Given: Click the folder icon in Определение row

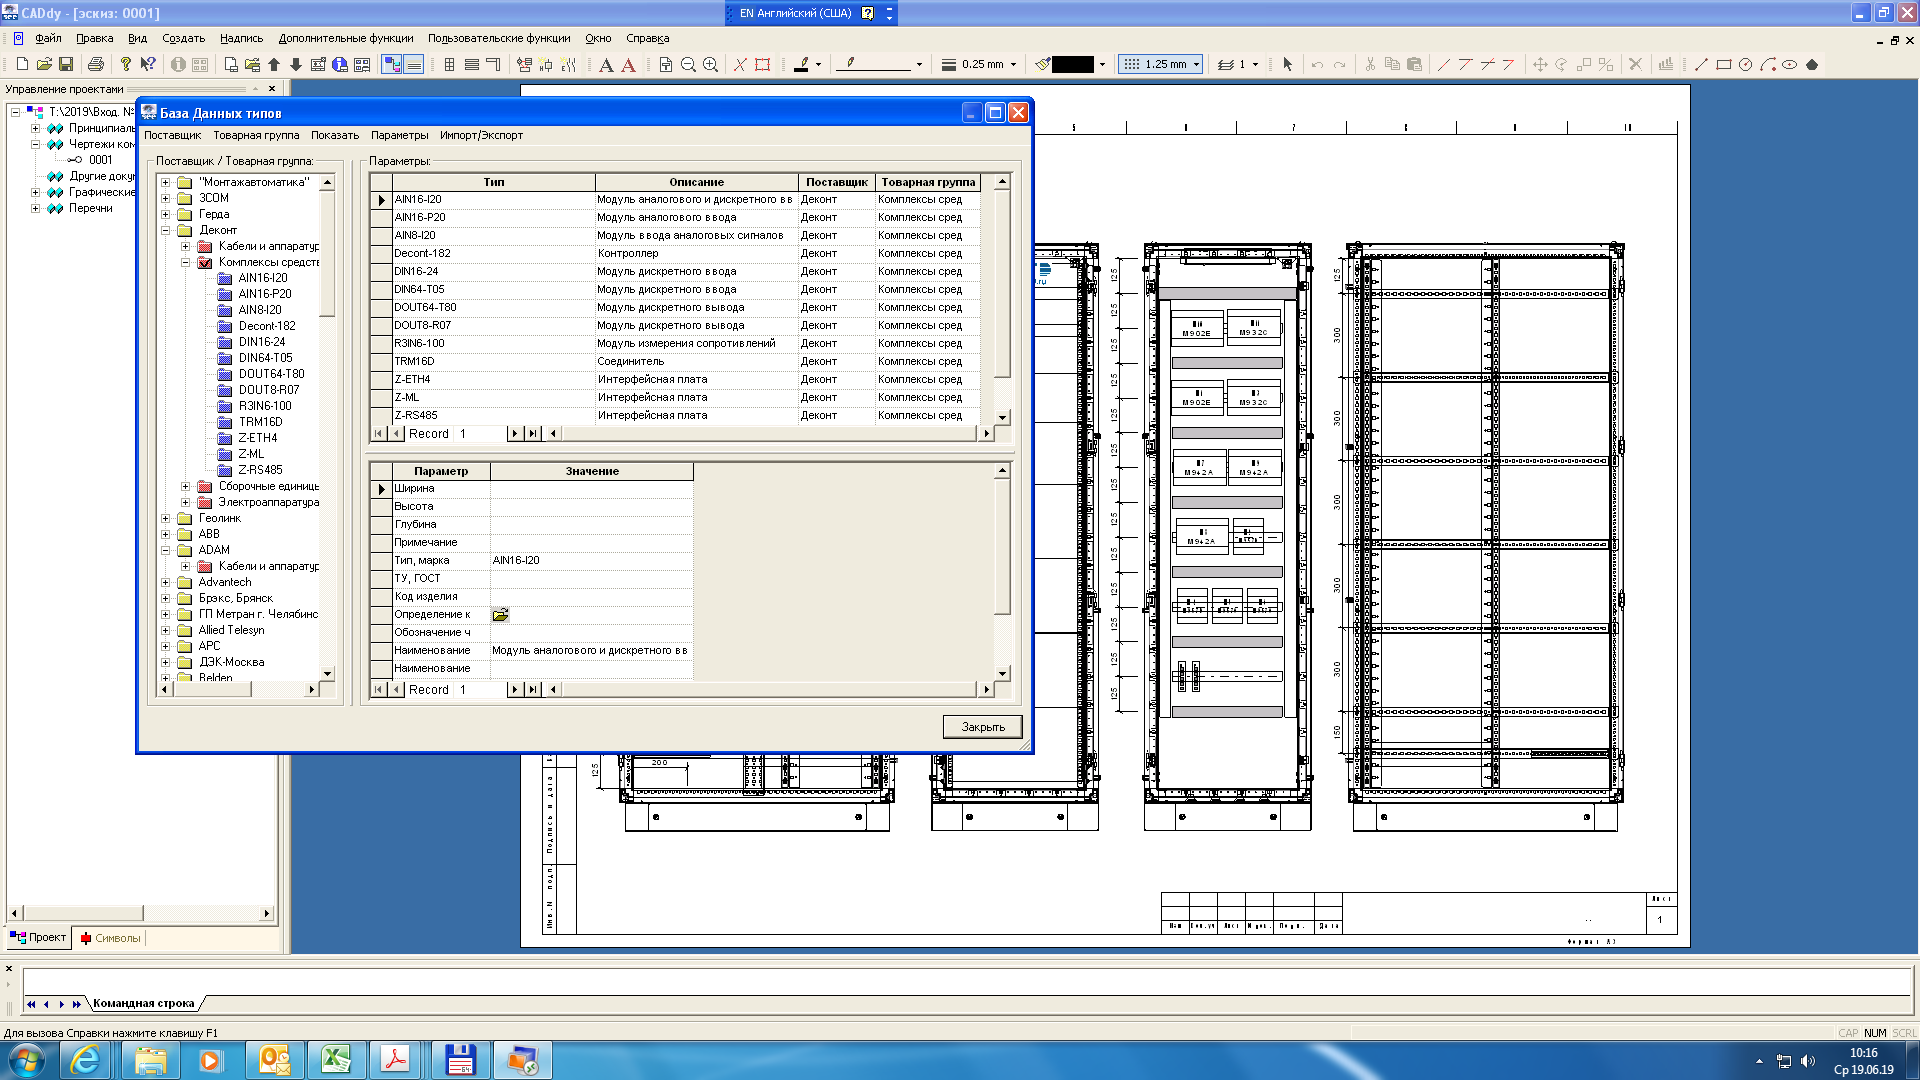Looking at the screenshot, I should coord(500,615).
